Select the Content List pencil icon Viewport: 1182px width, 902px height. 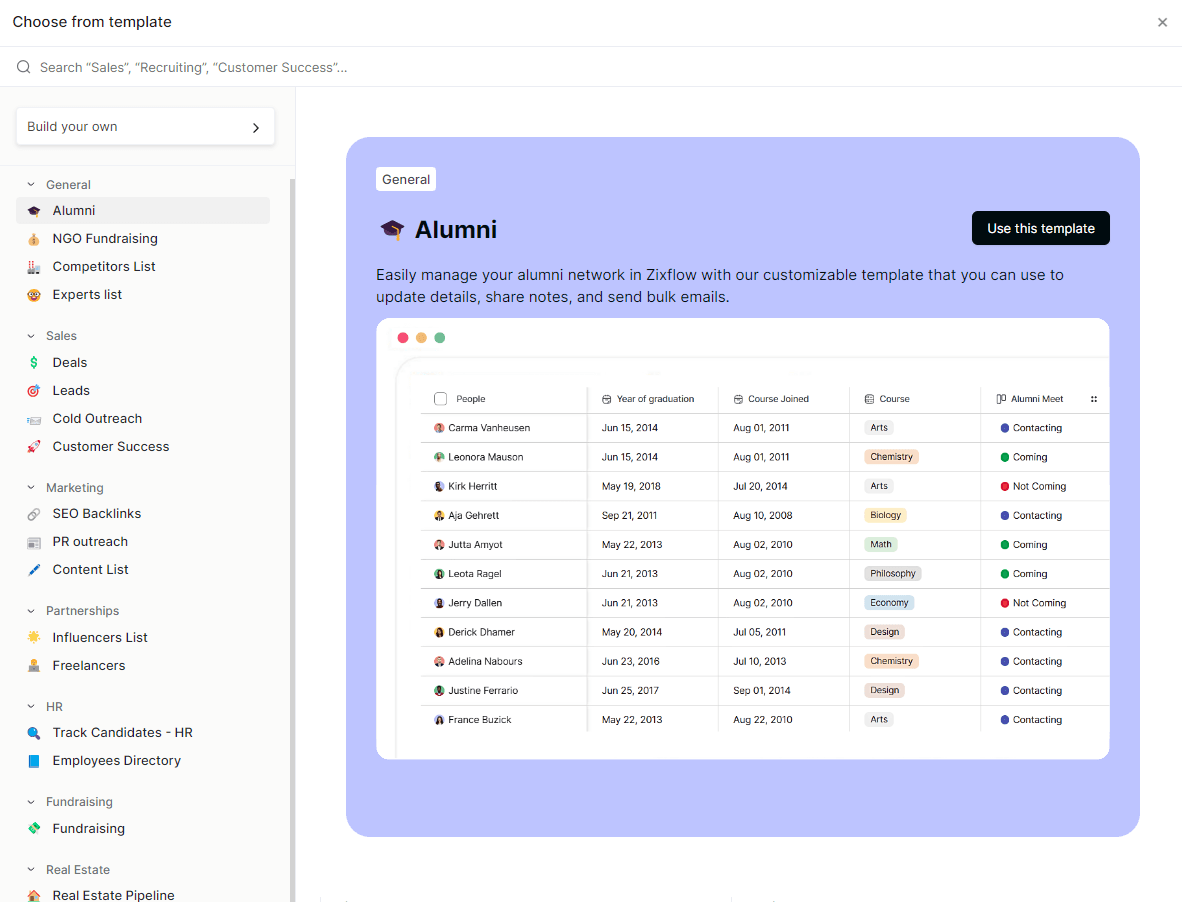click(x=32, y=569)
